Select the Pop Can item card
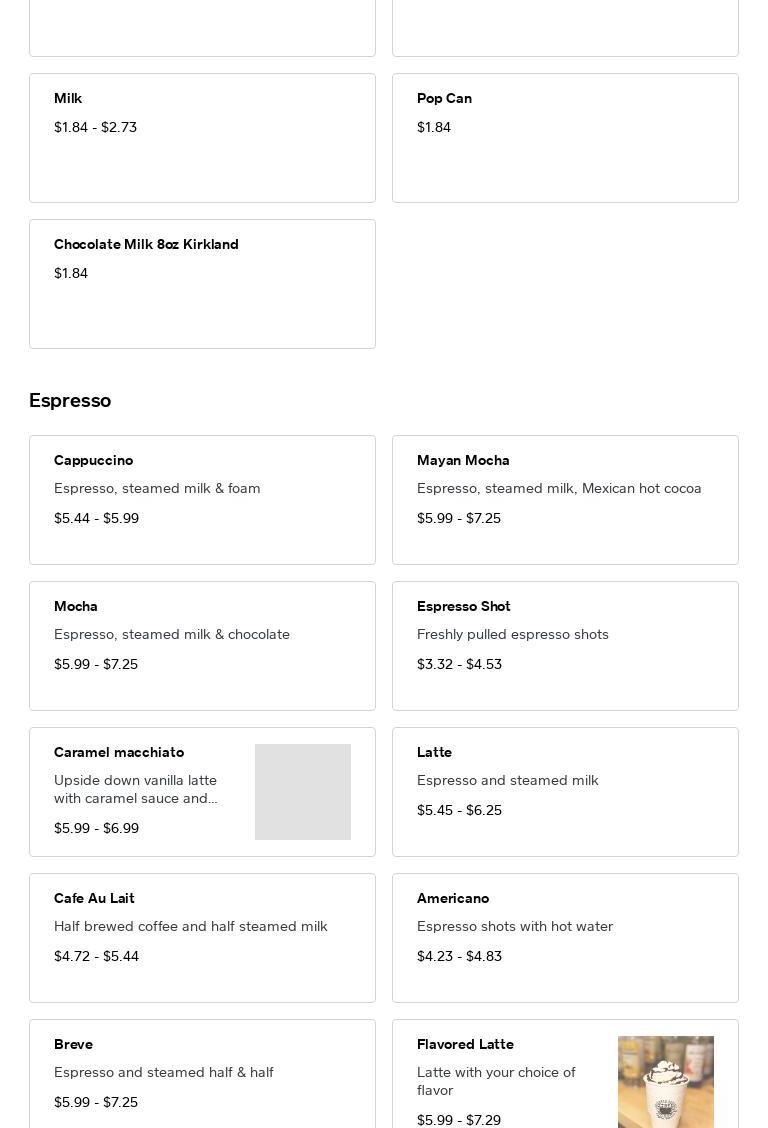Viewport: 768px width, 1128px height. point(565,138)
